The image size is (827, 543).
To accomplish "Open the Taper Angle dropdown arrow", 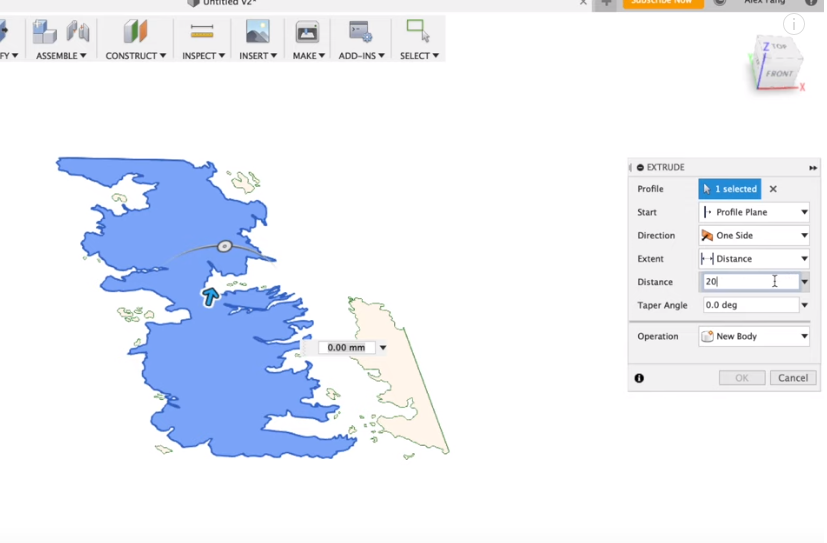I will click(x=805, y=305).
